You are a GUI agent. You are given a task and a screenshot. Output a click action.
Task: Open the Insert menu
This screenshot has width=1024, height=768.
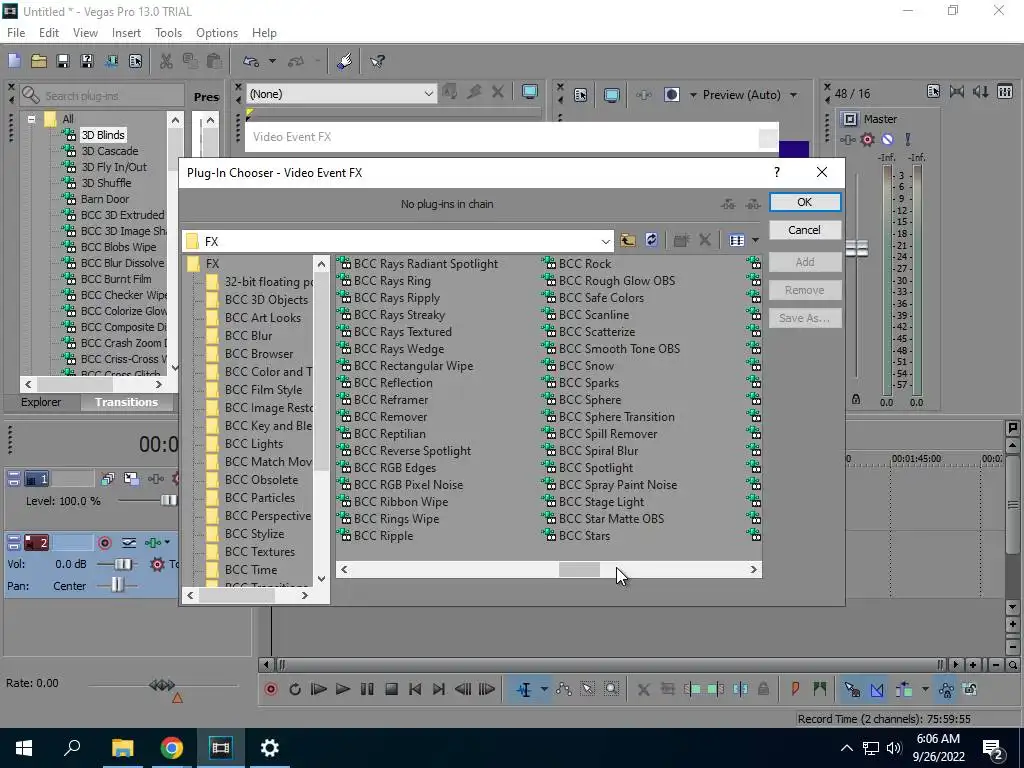(x=126, y=33)
